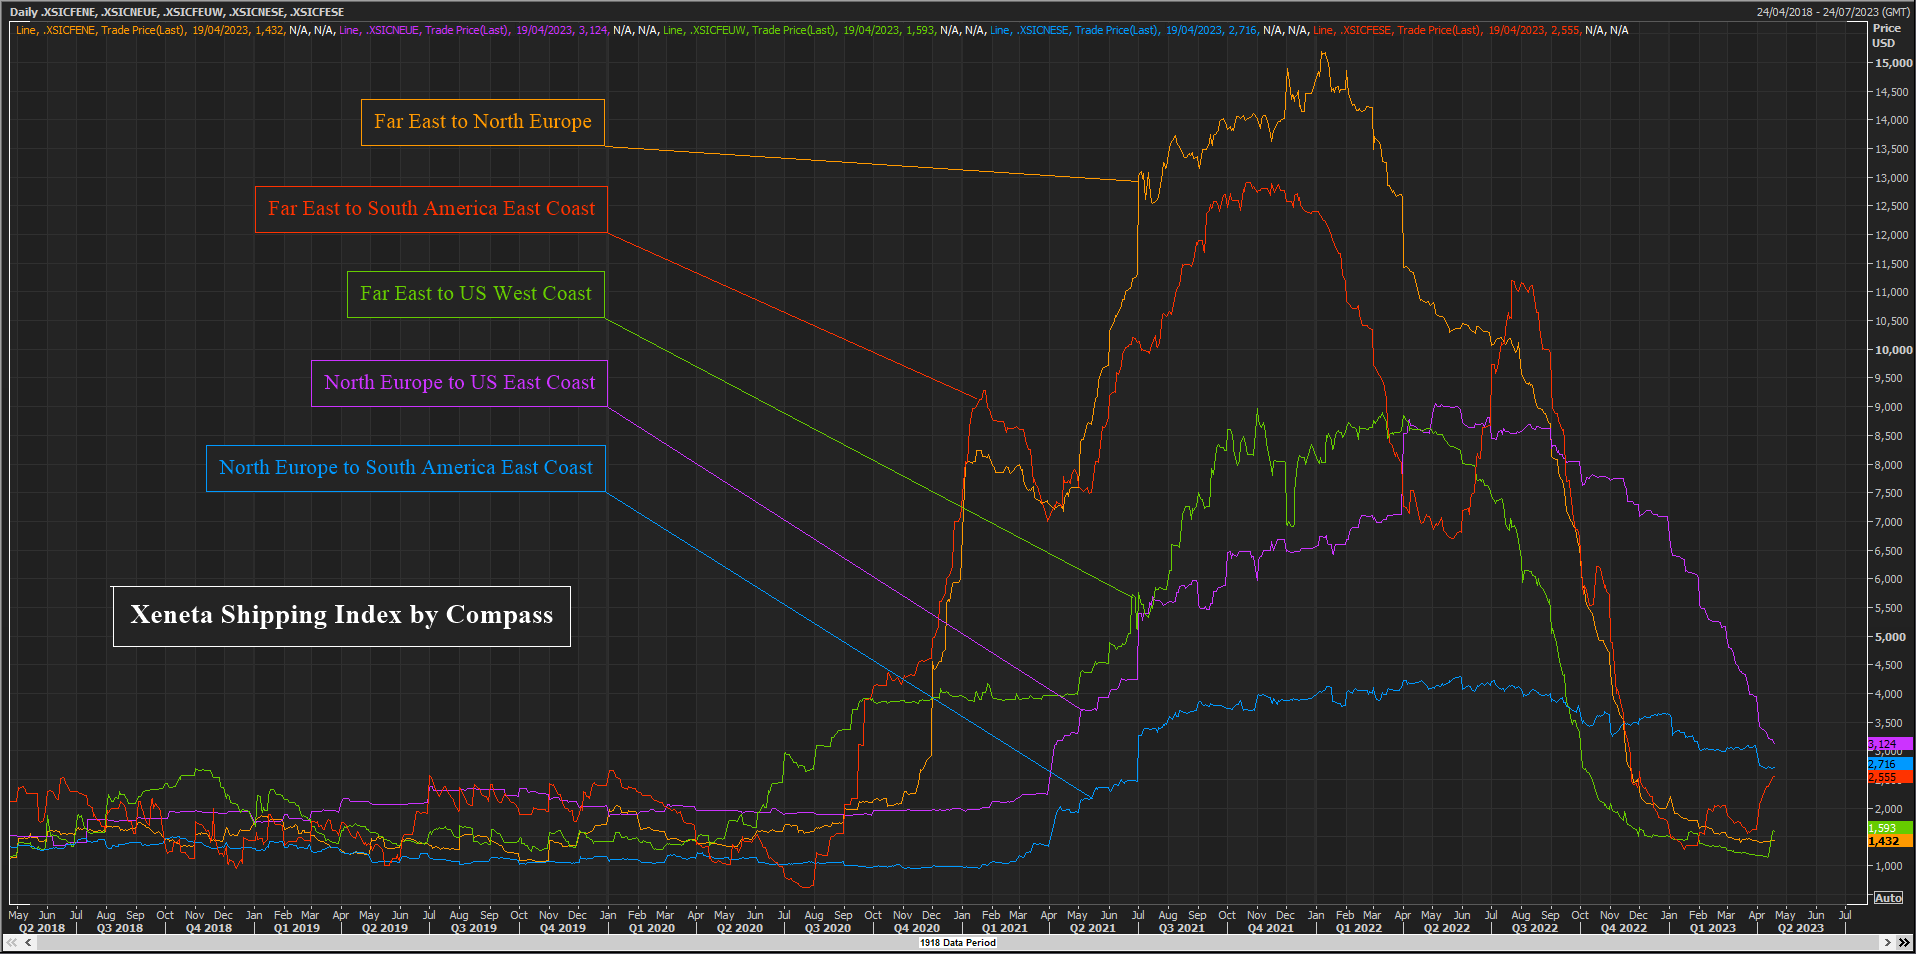The image size is (1916, 954).
Task: Click the 15,000 price axis label
Action: point(1893,63)
